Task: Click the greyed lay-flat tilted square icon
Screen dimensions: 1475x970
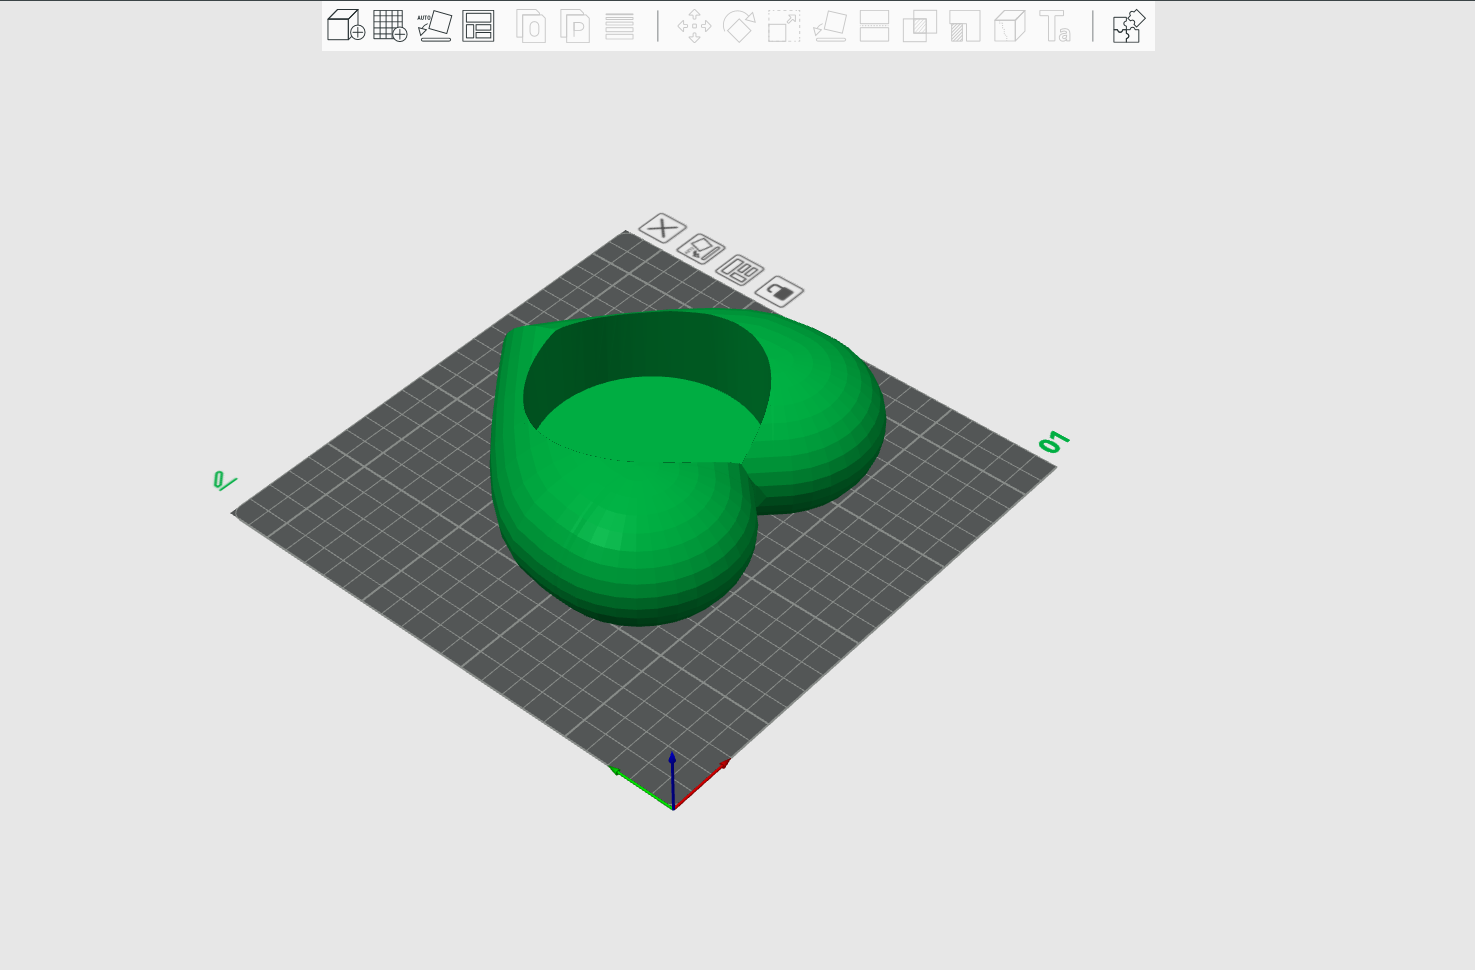Action: pyautogui.click(x=830, y=26)
